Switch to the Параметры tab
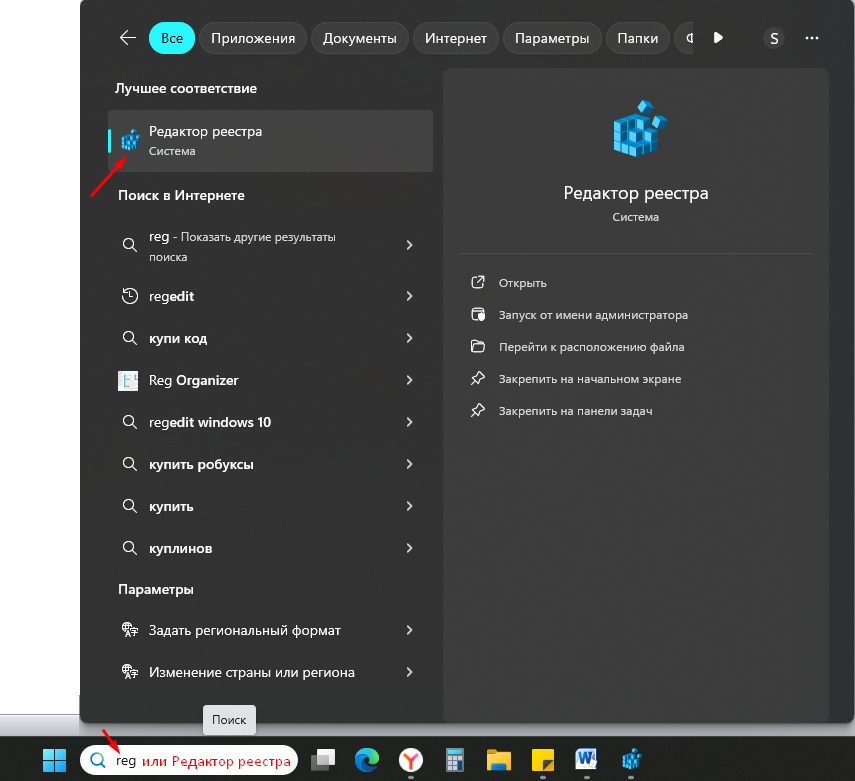 point(552,38)
